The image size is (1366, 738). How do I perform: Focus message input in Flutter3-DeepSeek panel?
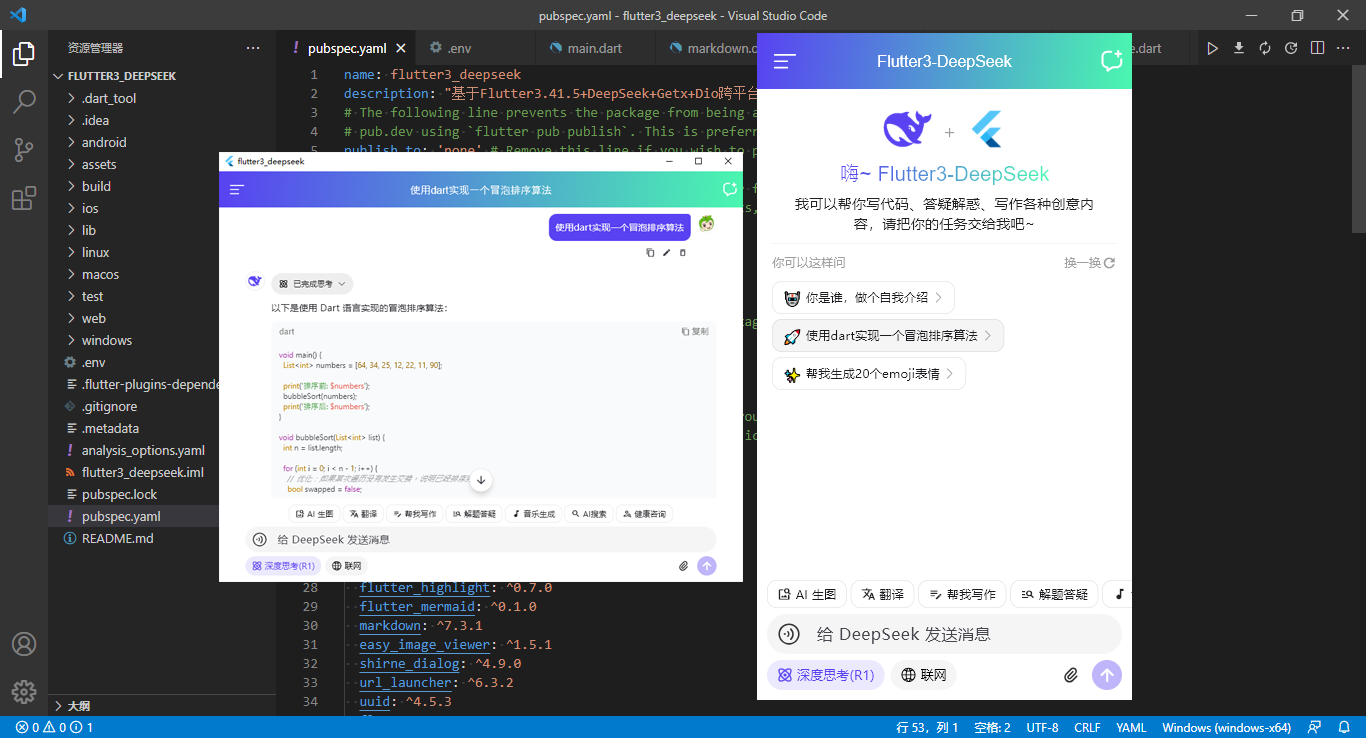pos(944,634)
